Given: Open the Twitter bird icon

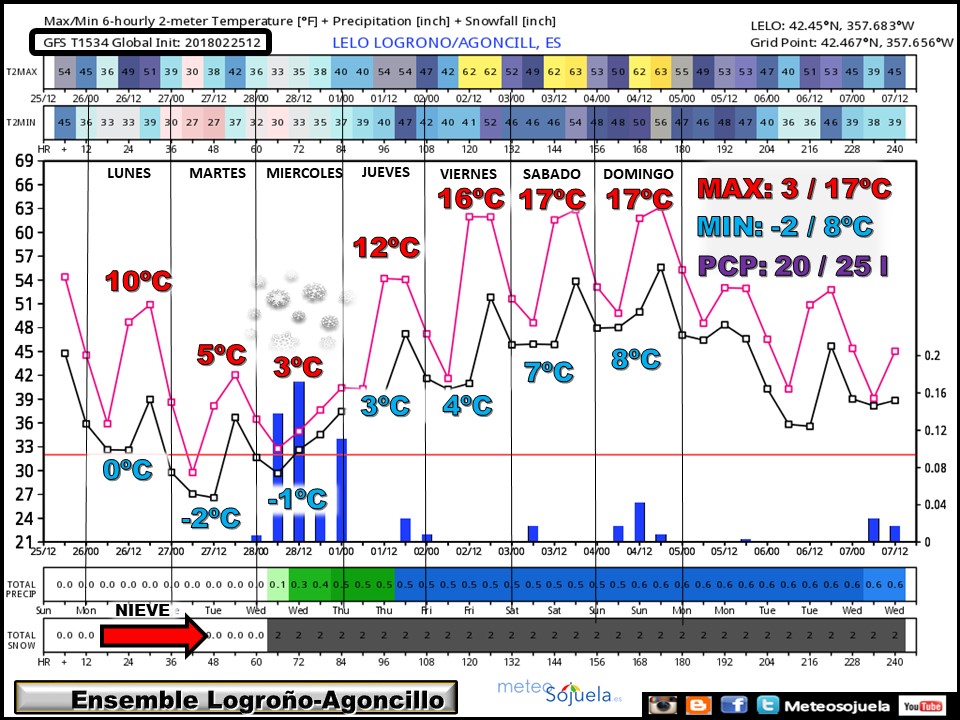Looking at the screenshot, I should click(x=767, y=705).
